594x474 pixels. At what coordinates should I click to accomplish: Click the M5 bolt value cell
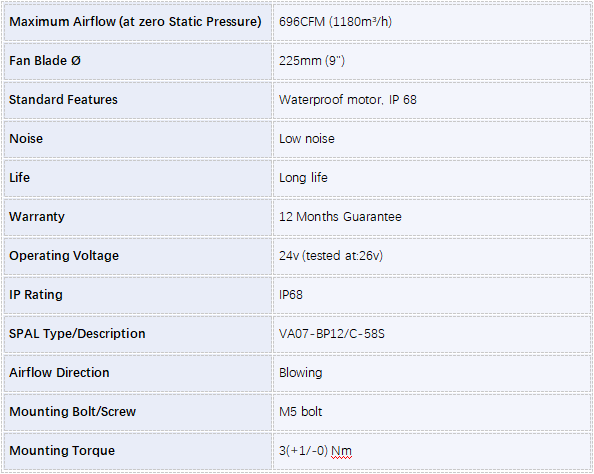pyautogui.click(x=432, y=412)
